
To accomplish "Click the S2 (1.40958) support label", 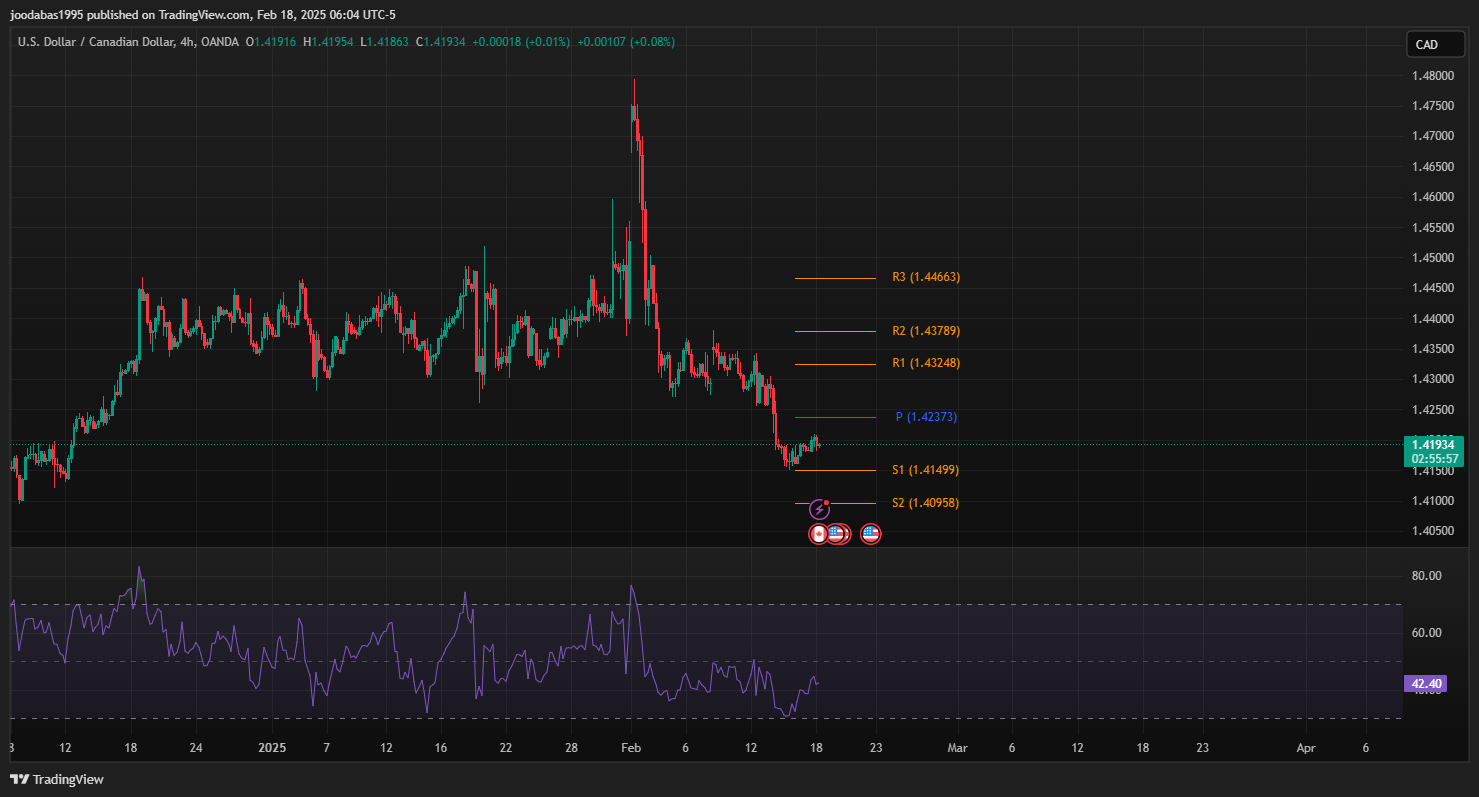I will pyautogui.click(x=925, y=503).
